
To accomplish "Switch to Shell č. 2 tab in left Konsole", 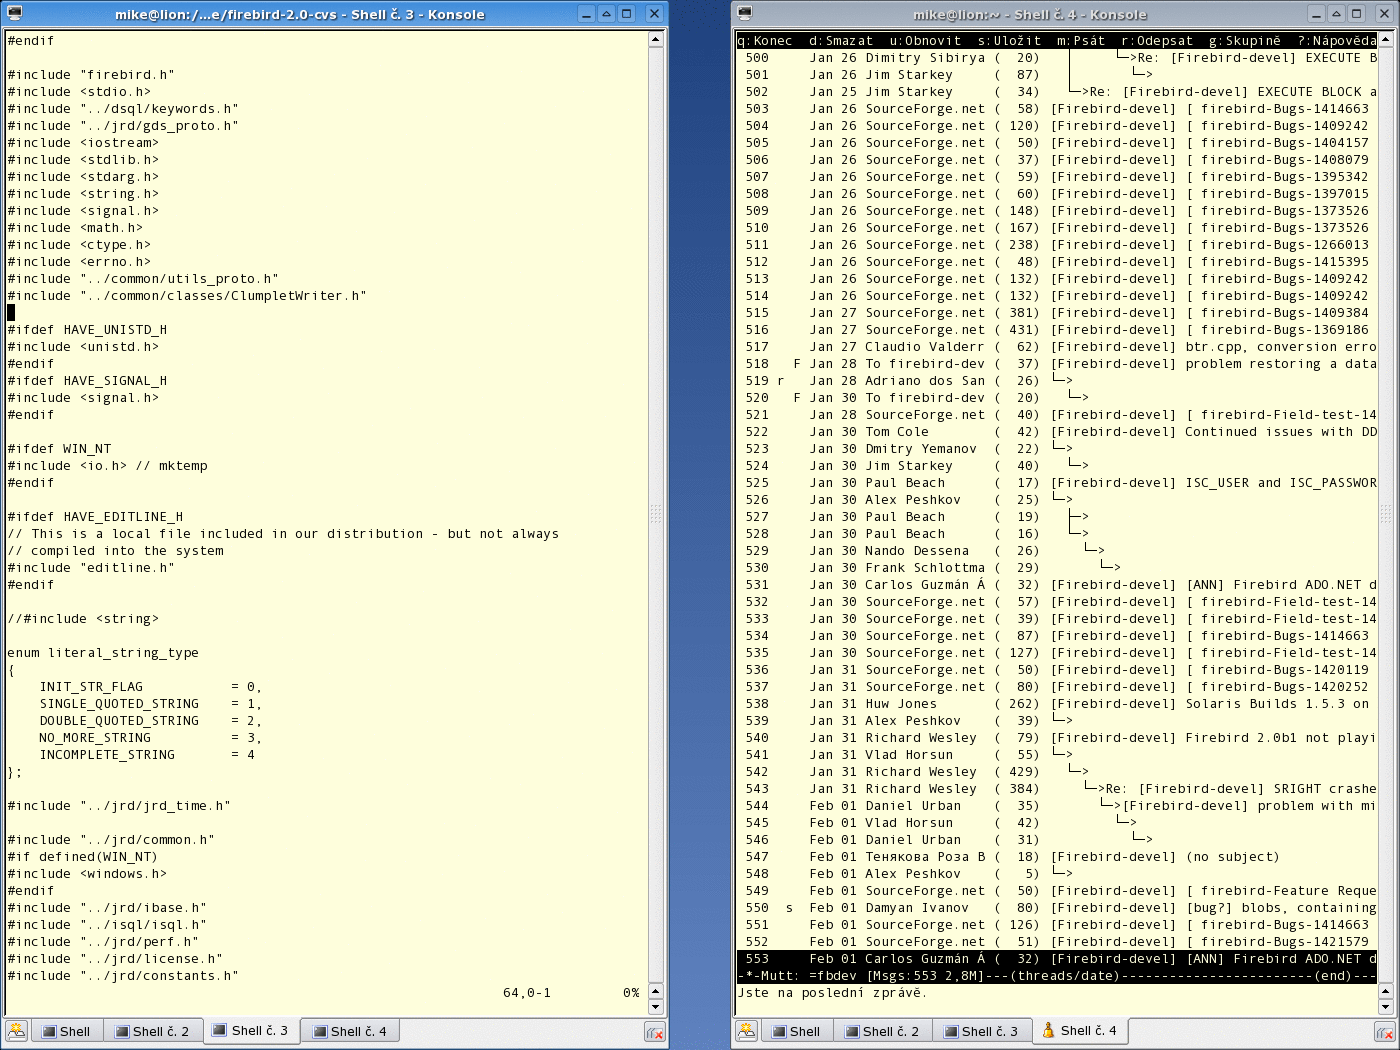I will [152, 1031].
